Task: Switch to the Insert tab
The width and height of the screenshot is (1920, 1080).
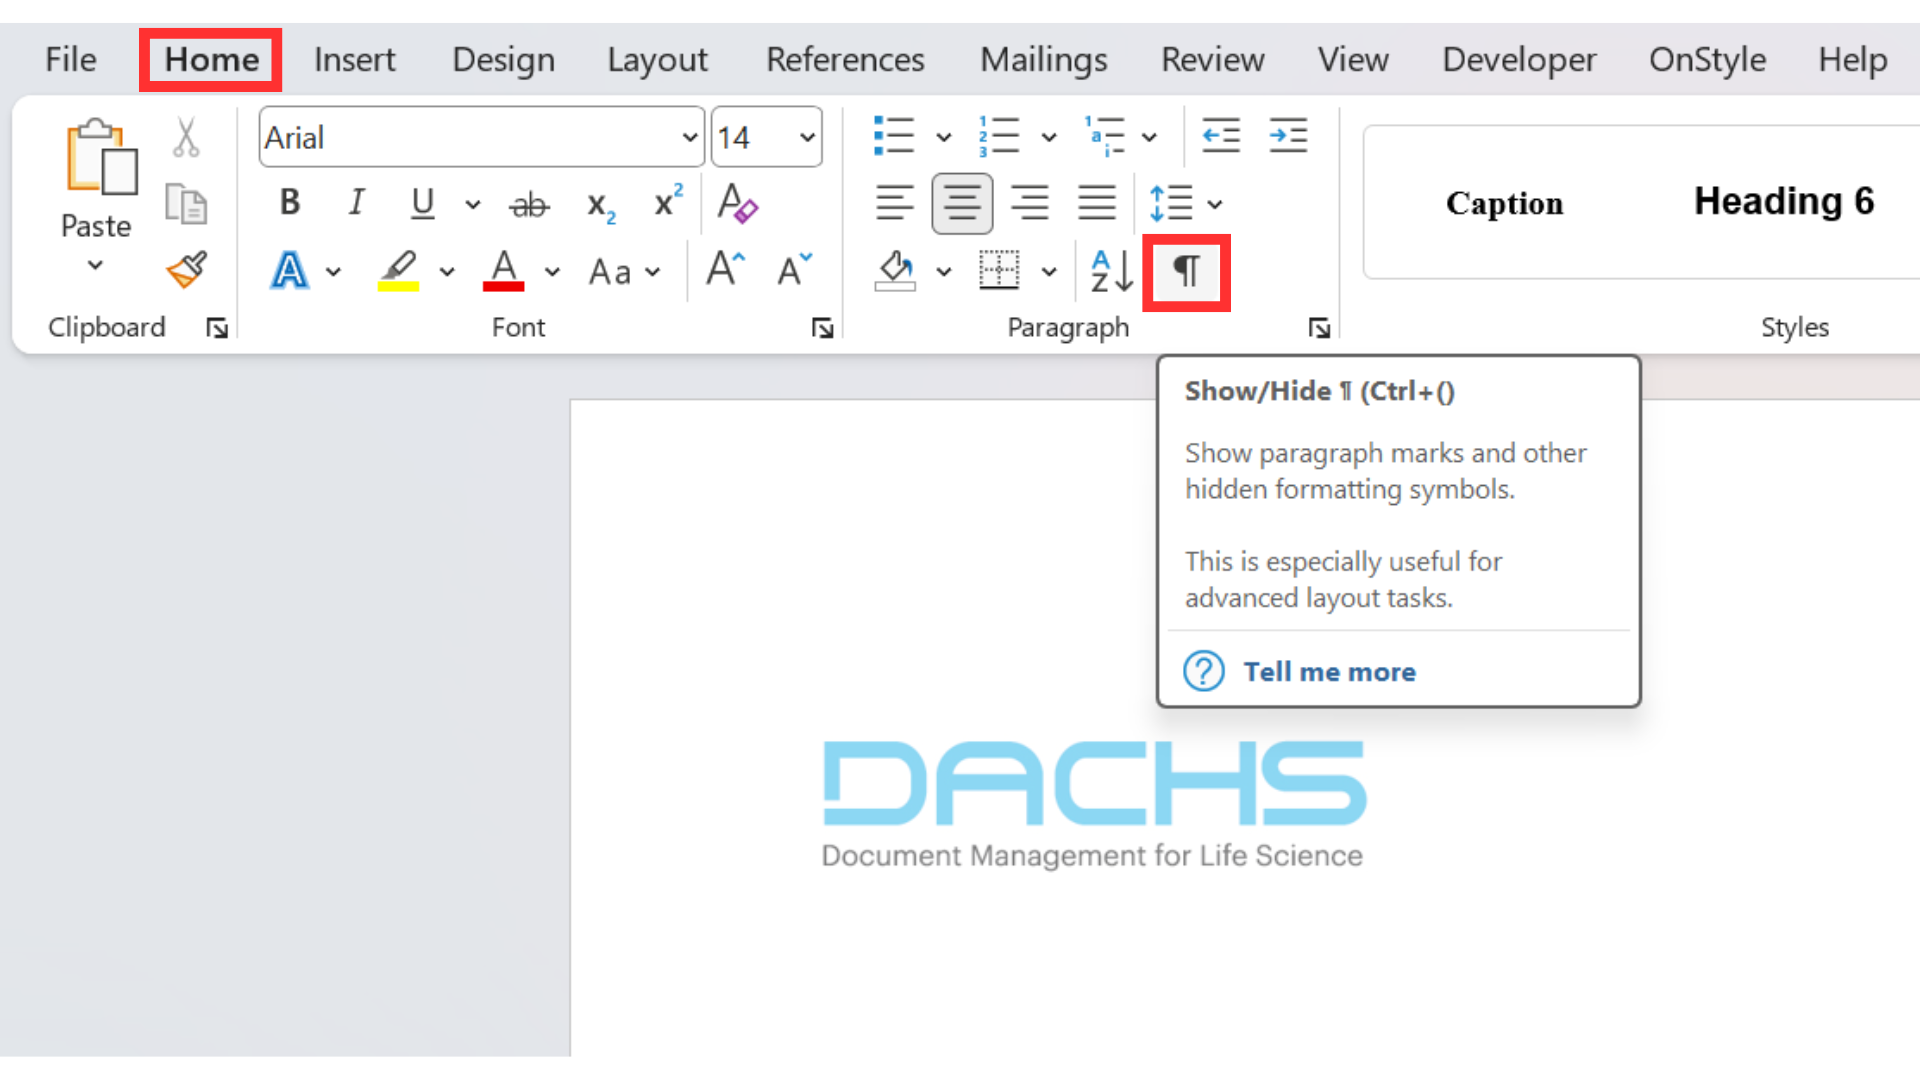Action: point(355,60)
